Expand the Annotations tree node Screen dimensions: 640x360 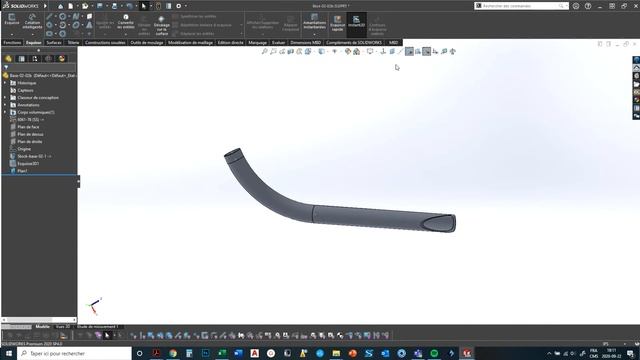pos(5,105)
